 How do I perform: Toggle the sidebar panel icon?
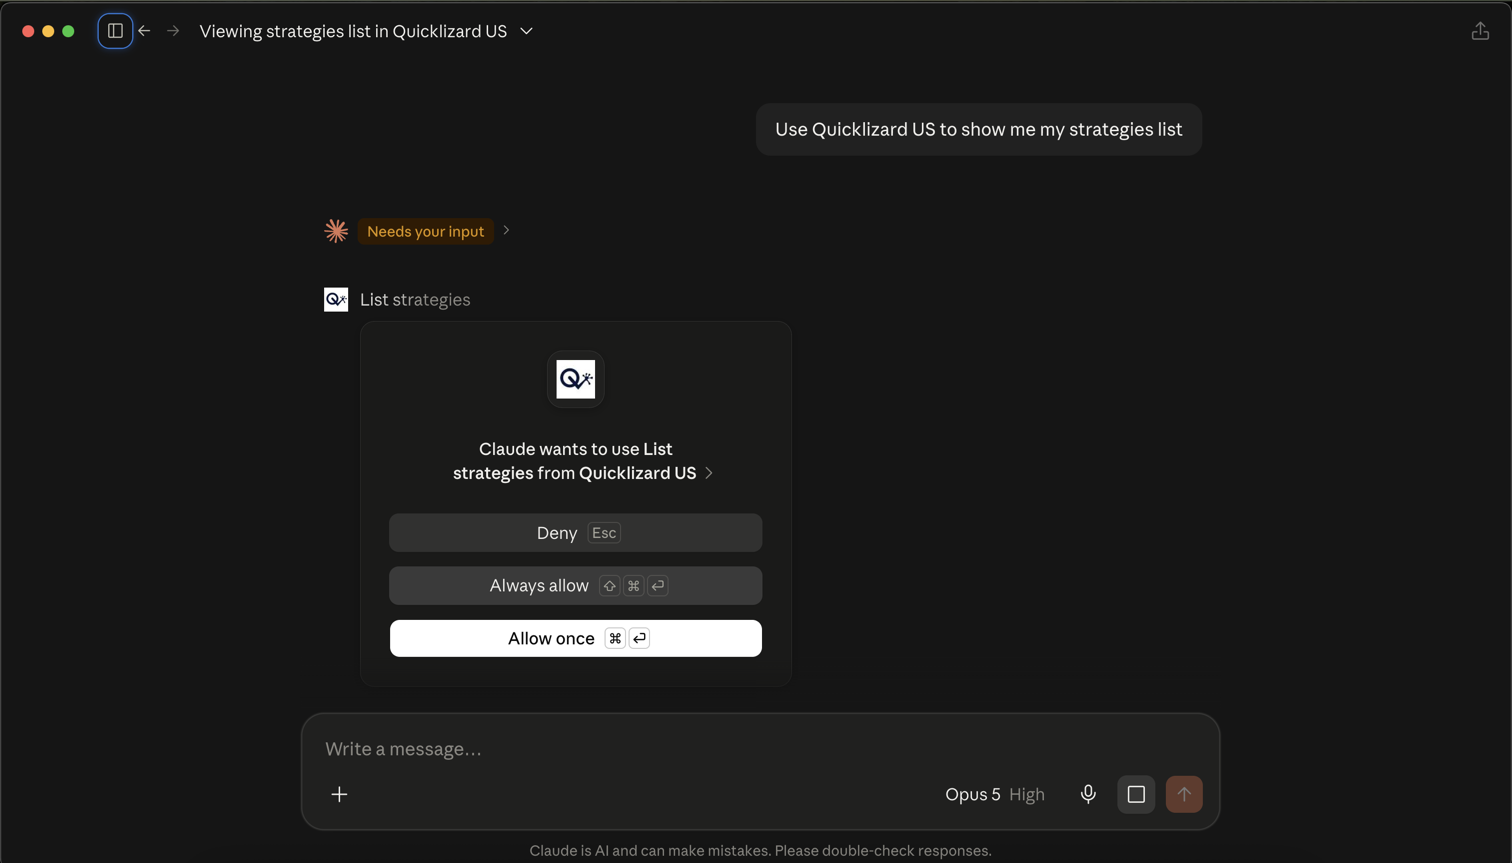pos(115,31)
